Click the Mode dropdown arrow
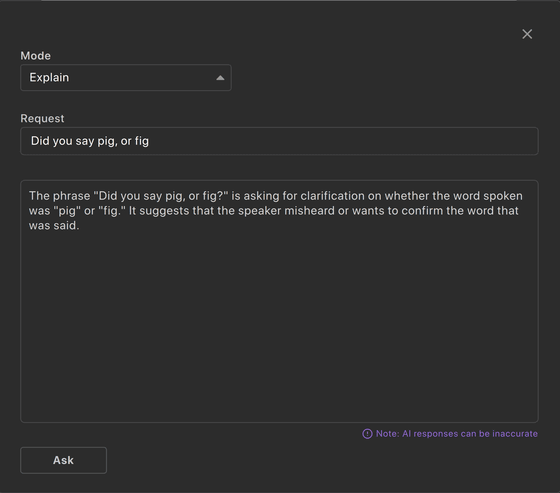The image size is (560, 493). pyautogui.click(x=220, y=78)
